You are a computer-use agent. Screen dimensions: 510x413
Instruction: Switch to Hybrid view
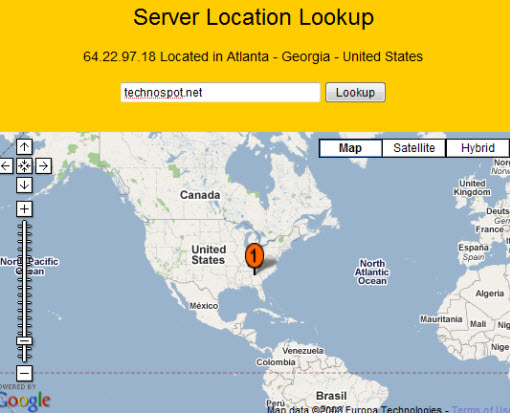[x=478, y=148]
